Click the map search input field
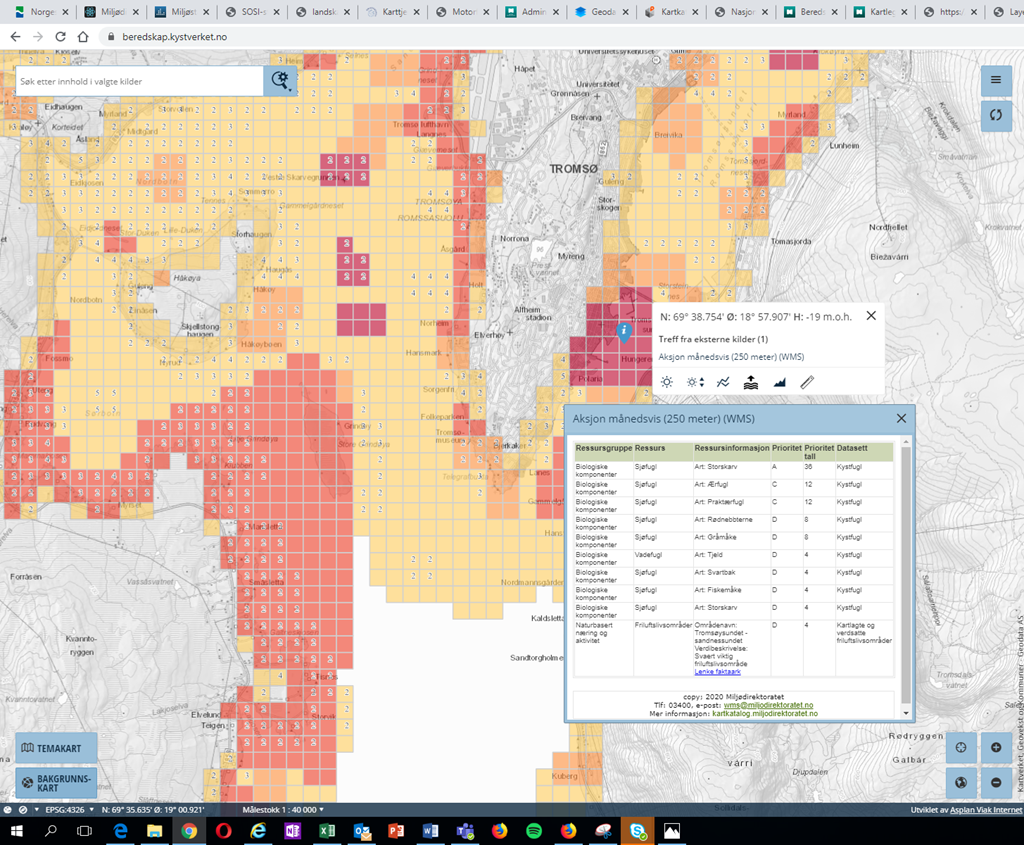Image resolution: width=1024 pixels, height=845 pixels. (139, 81)
